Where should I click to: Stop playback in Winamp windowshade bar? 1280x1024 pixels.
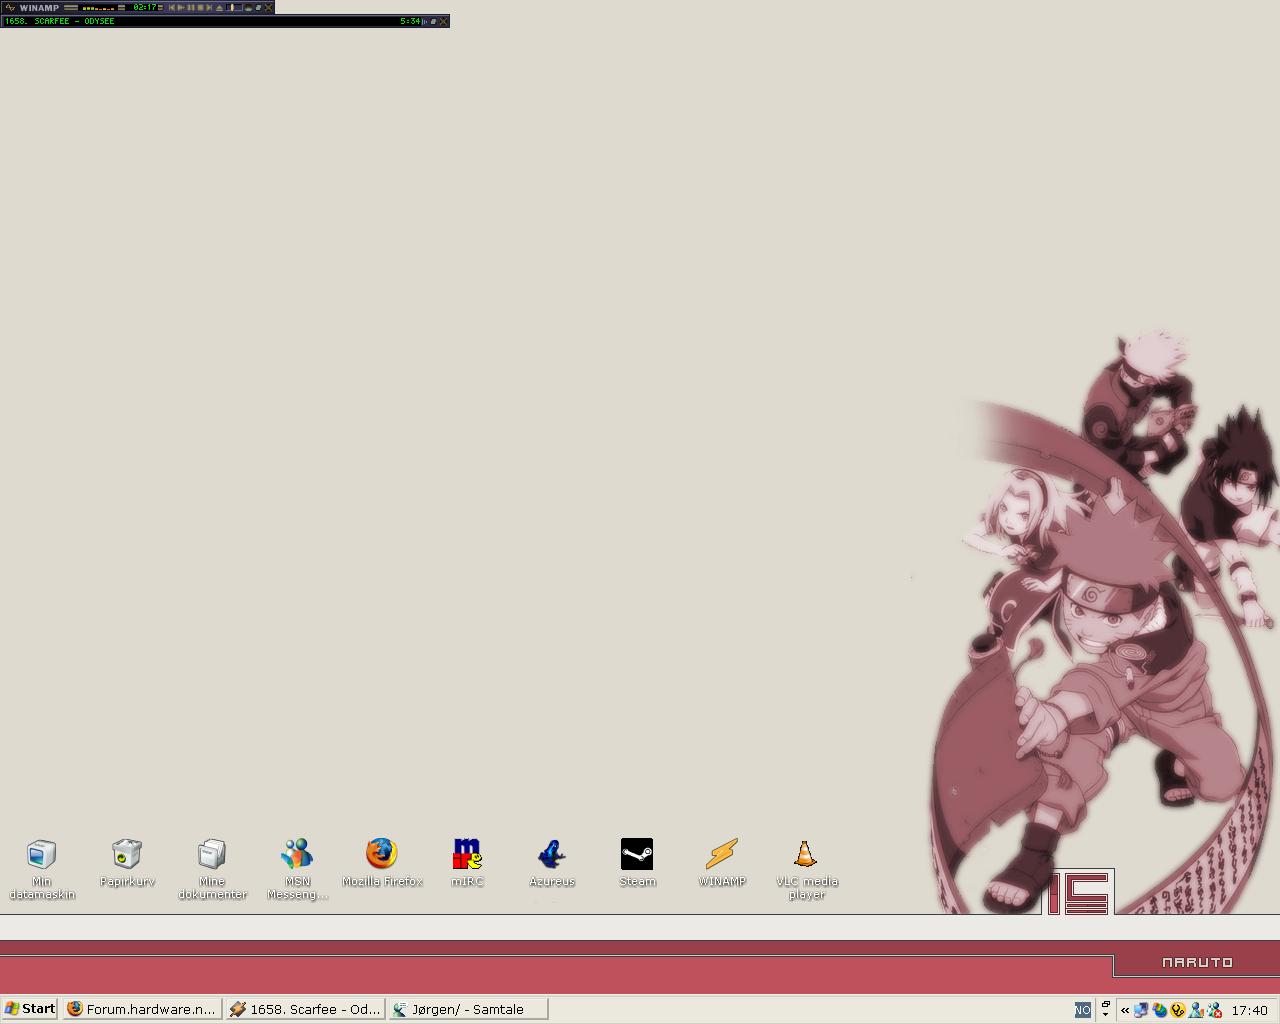[200, 7]
